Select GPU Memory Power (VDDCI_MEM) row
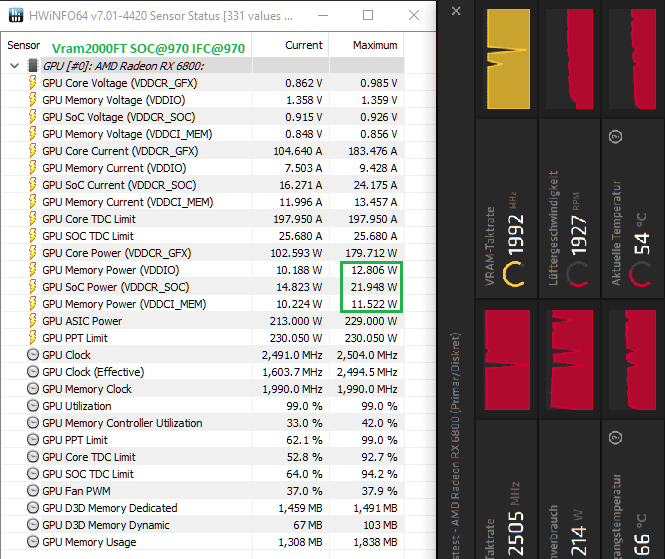The width and height of the screenshot is (665, 559). pyautogui.click(x=202, y=304)
